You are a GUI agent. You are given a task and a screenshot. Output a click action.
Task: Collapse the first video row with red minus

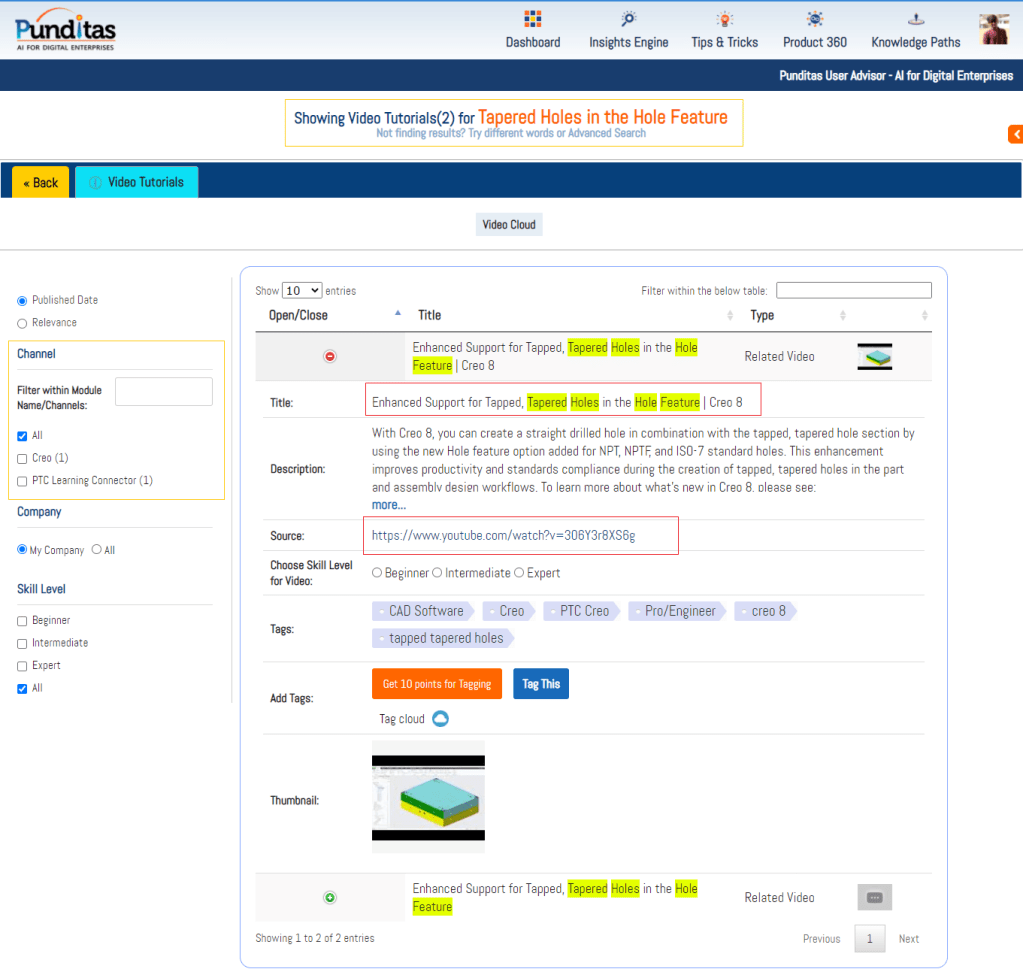point(330,356)
